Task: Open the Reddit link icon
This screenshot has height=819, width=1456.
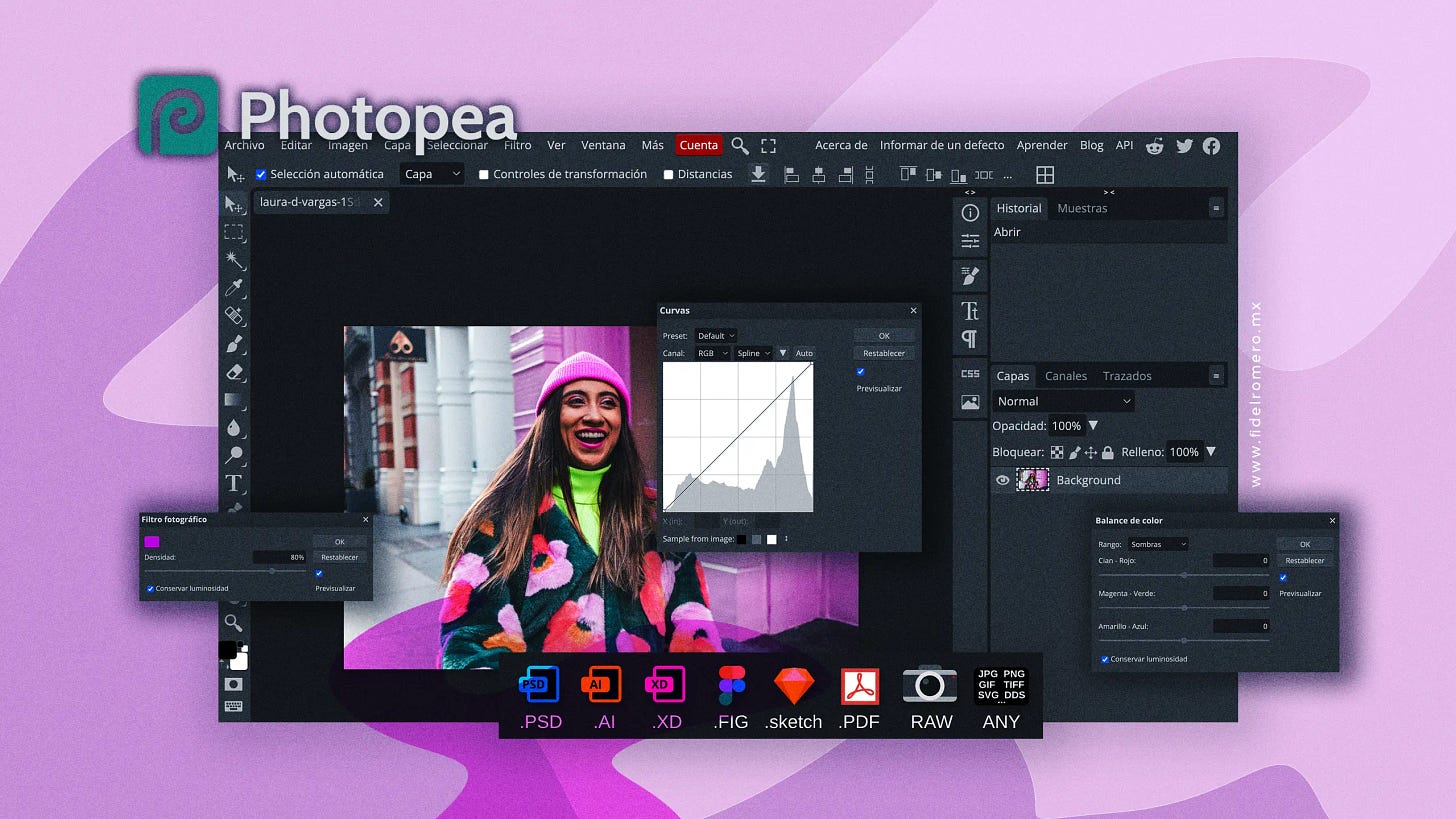Action: coord(1155,146)
